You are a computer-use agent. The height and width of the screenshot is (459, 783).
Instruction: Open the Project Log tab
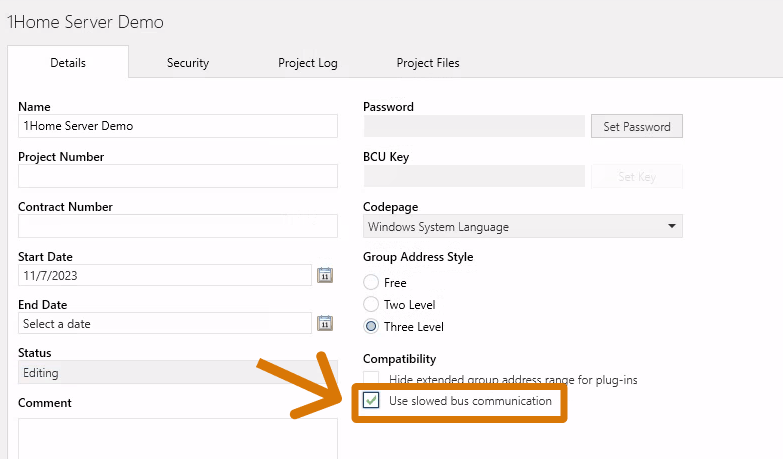[x=307, y=63]
